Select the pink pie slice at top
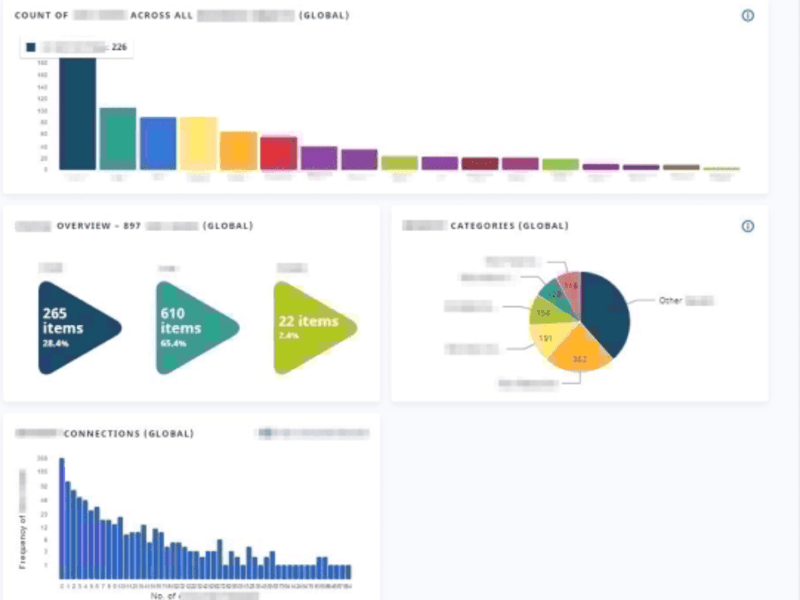 click(570, 288)
